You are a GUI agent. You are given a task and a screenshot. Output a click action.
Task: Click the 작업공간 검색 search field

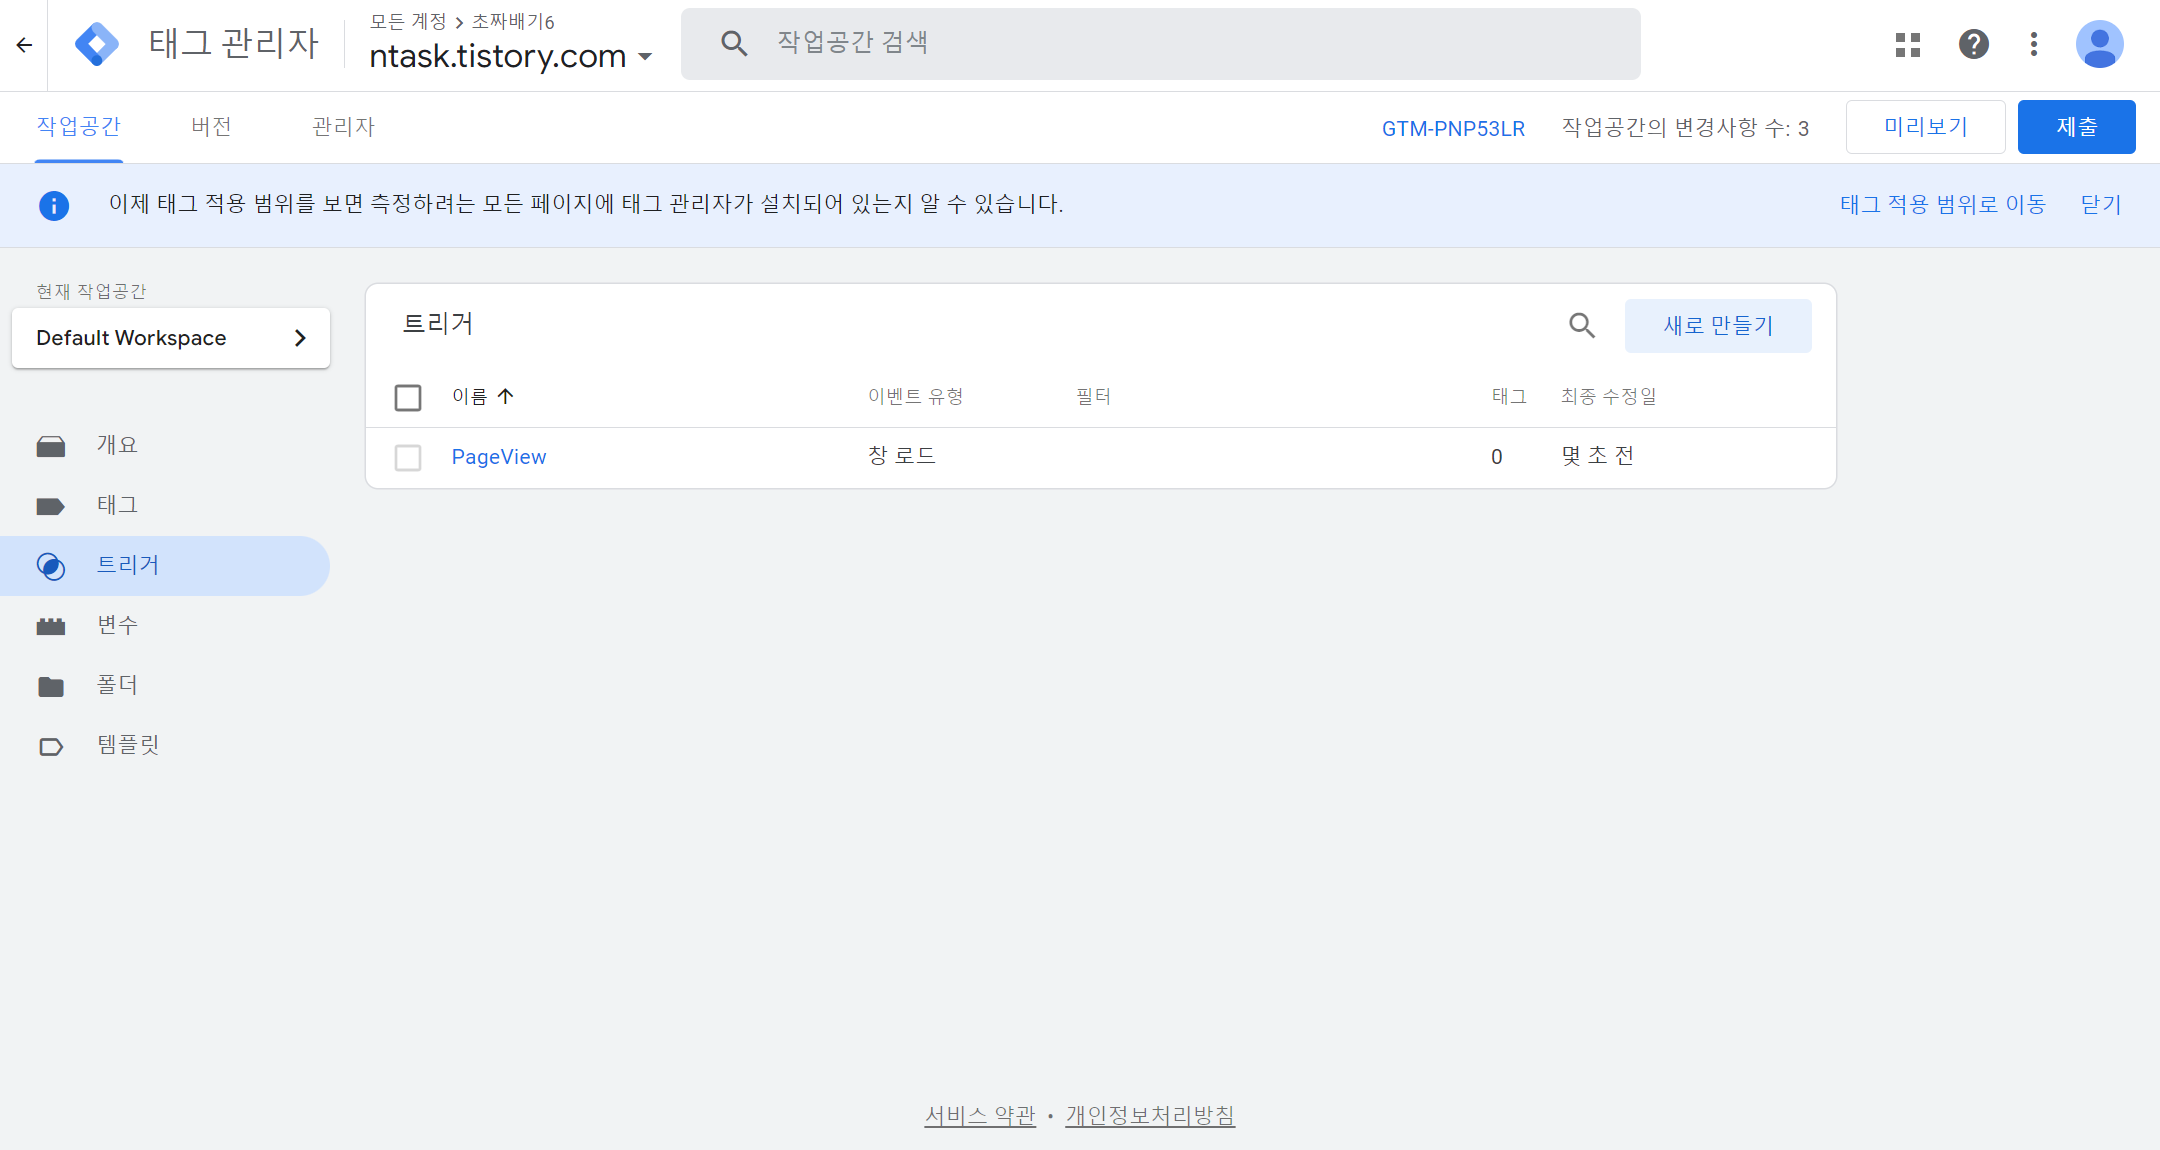[x=1160, y=43]
